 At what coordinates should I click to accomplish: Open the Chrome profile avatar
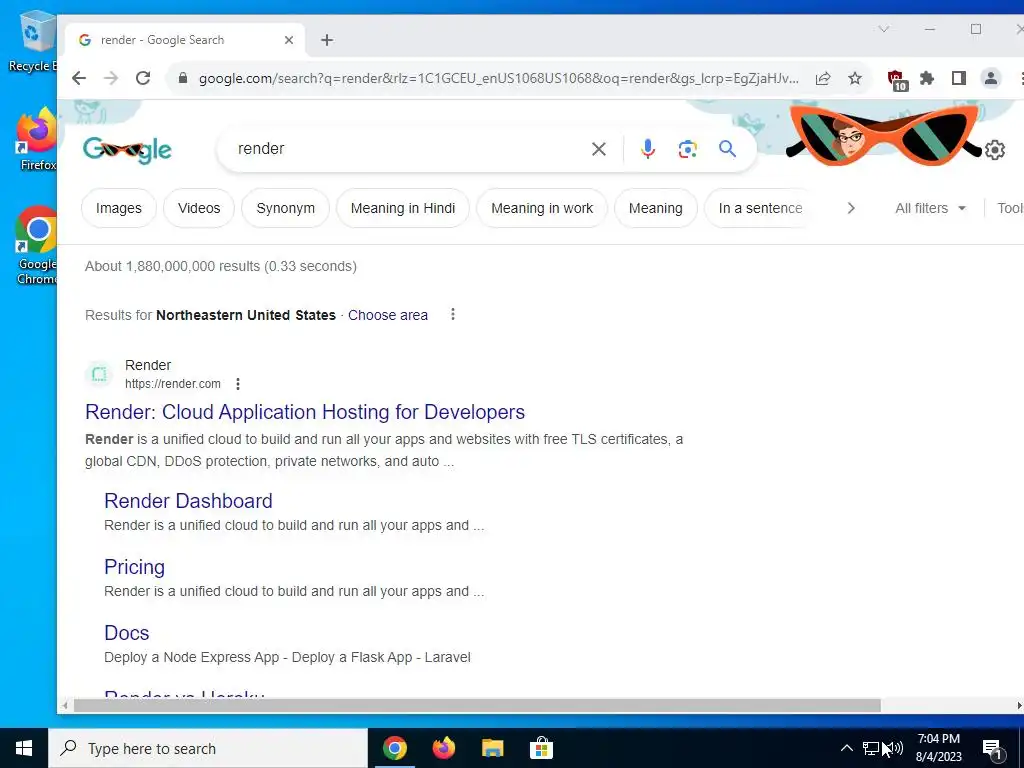991,78
